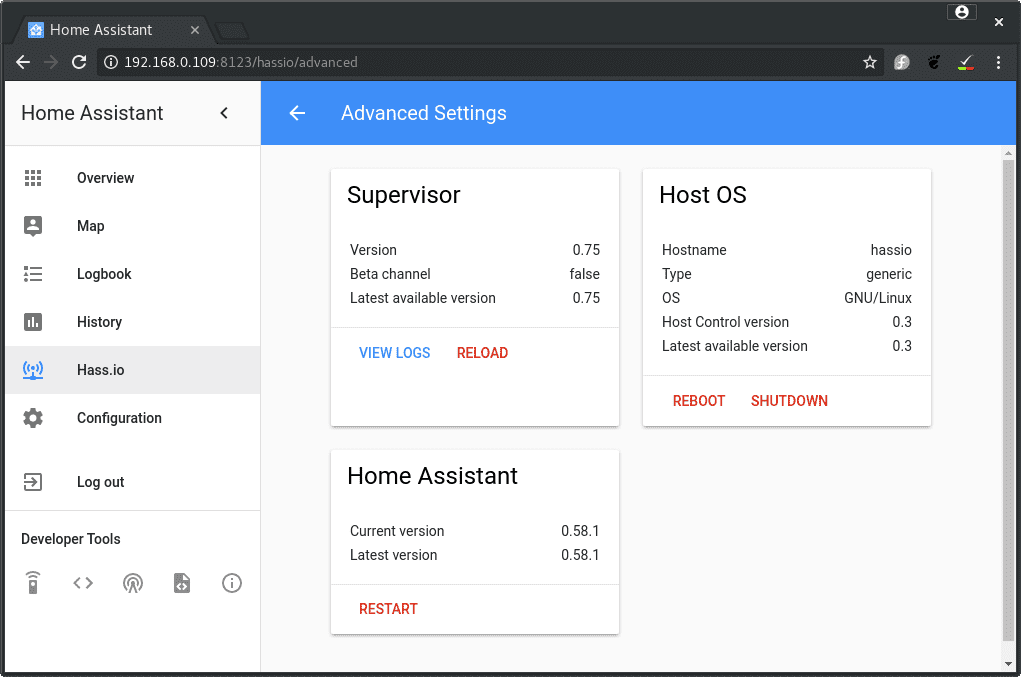Open the Chrome three-dot menu
This screenshot has height=677, width=1021.
[x=998, y=62]
